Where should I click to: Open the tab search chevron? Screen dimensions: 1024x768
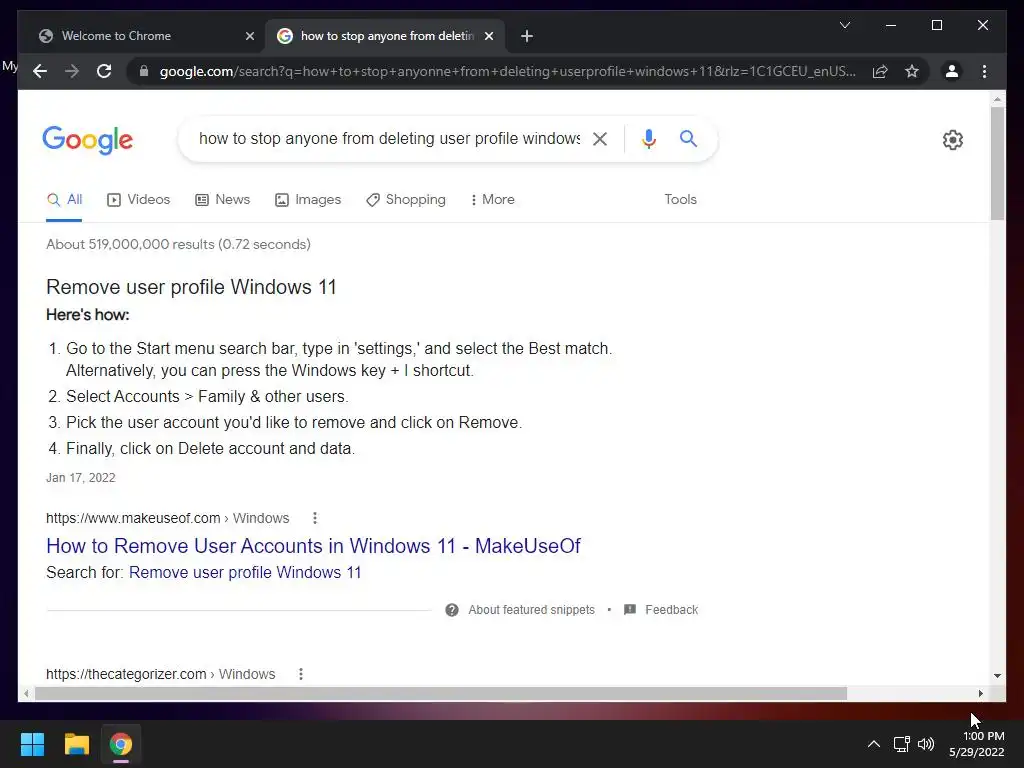click(x=844, y=25)
